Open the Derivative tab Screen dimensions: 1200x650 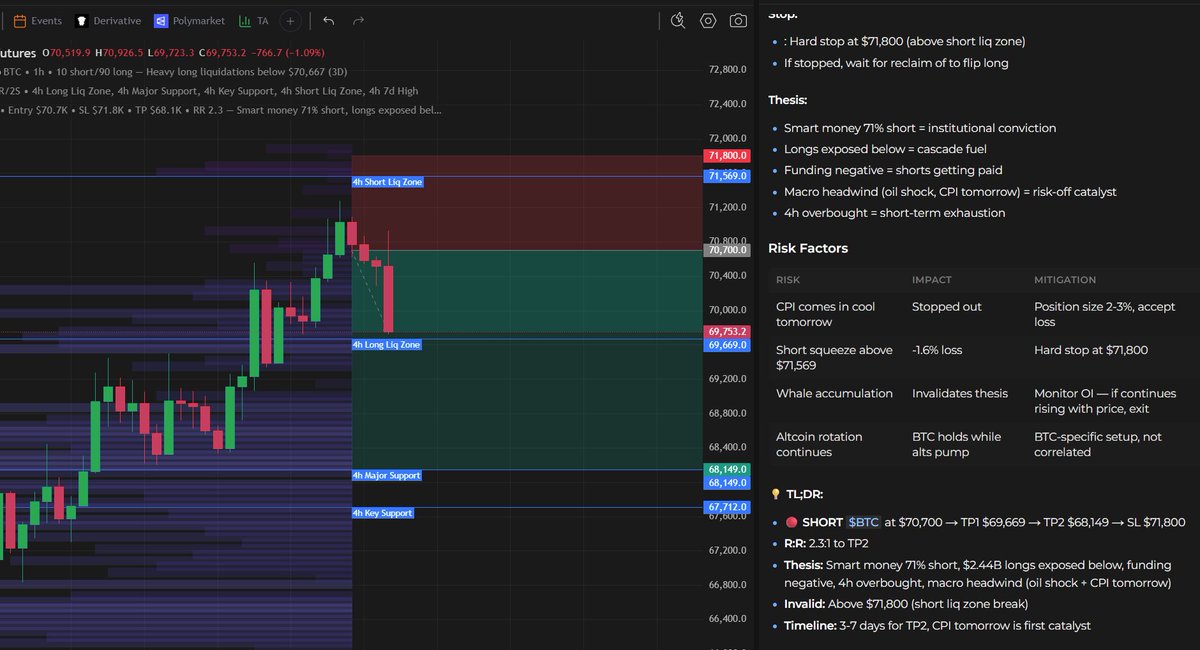click(x=110, y=20)
